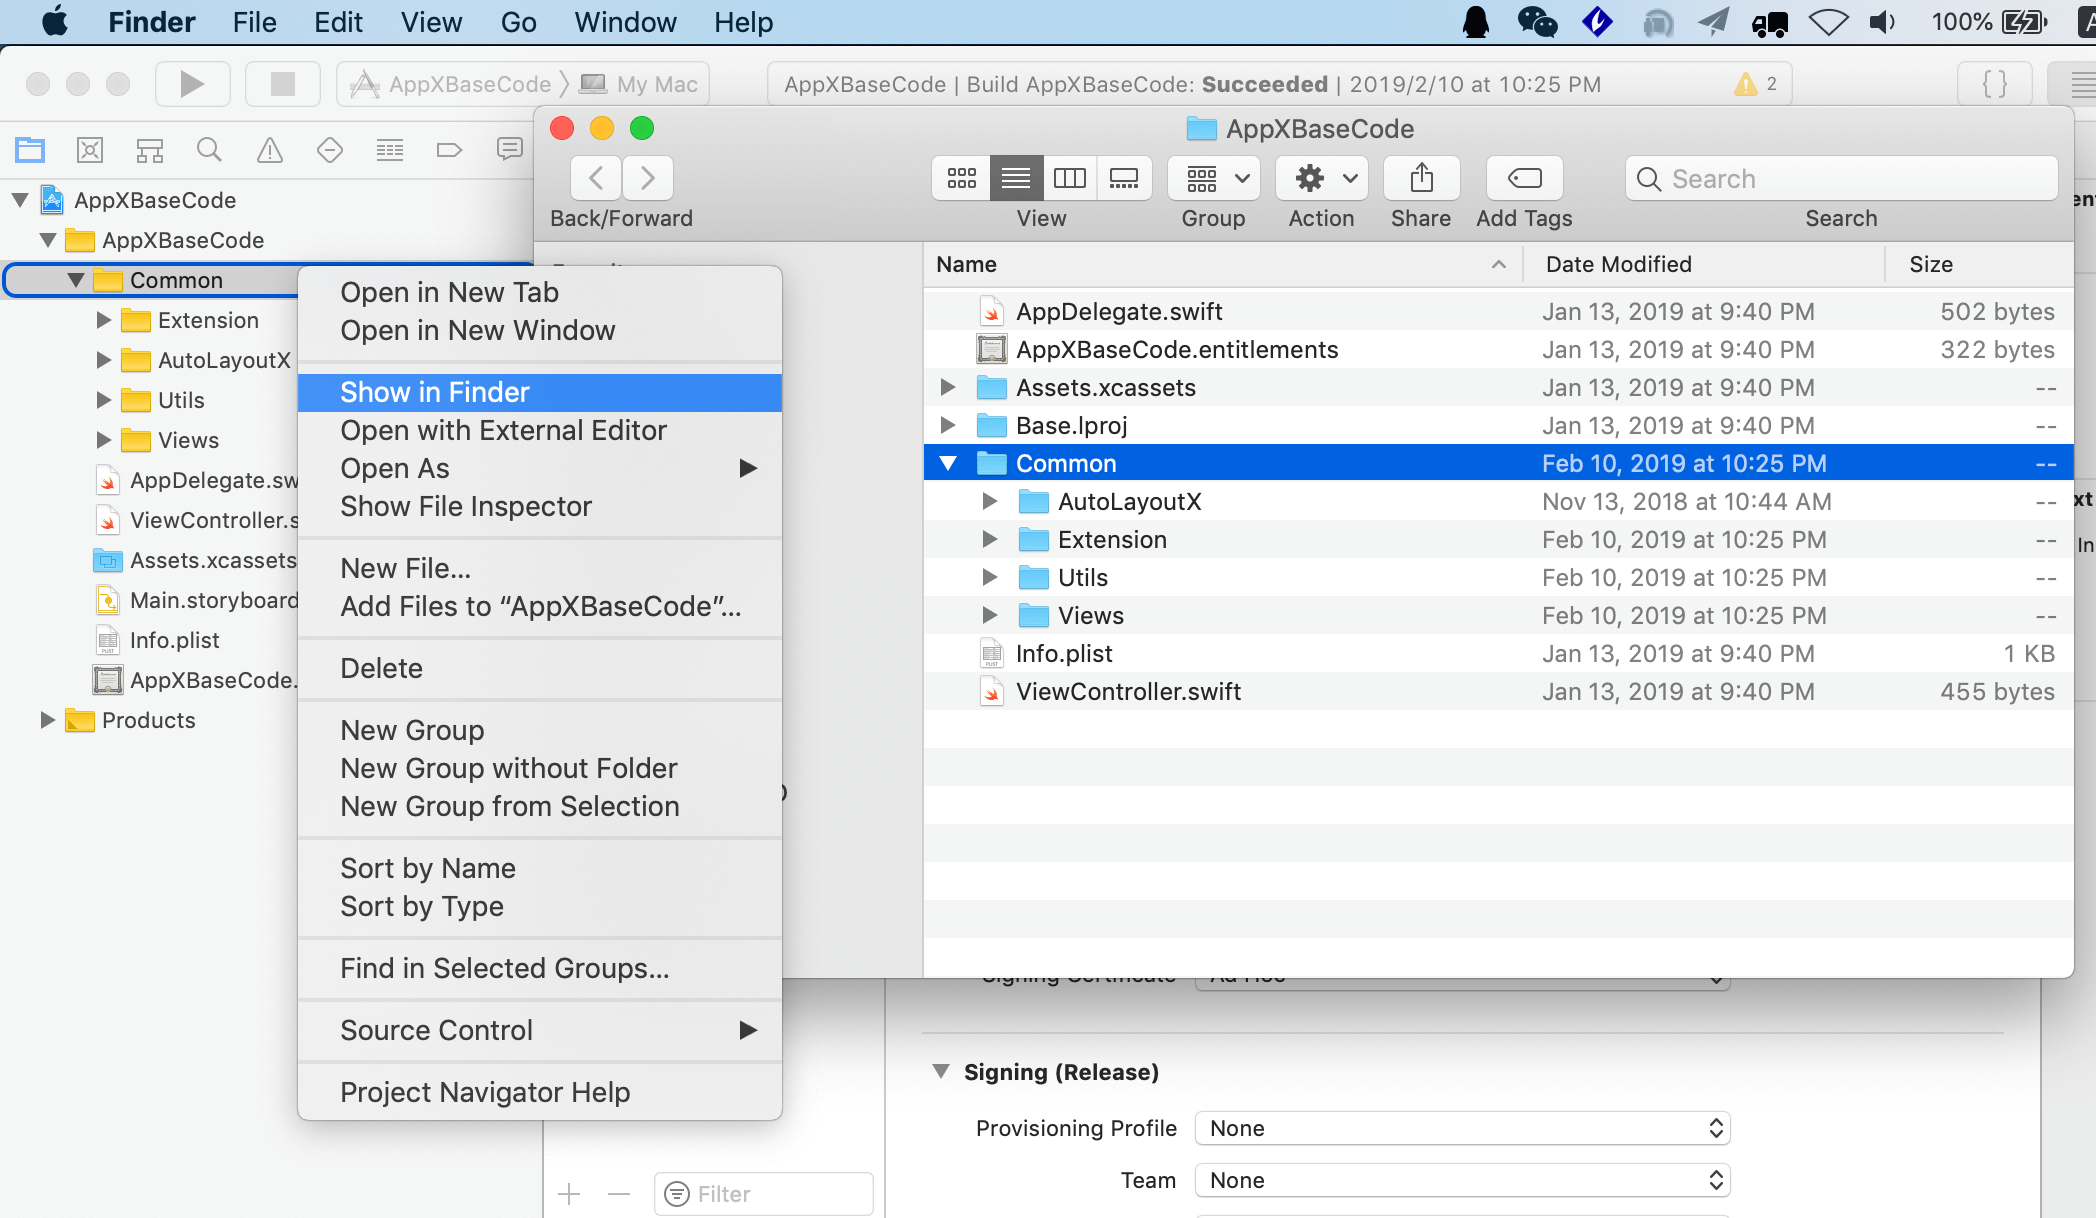
Task: Switch Finder to column view
Action: (1070, 178)
